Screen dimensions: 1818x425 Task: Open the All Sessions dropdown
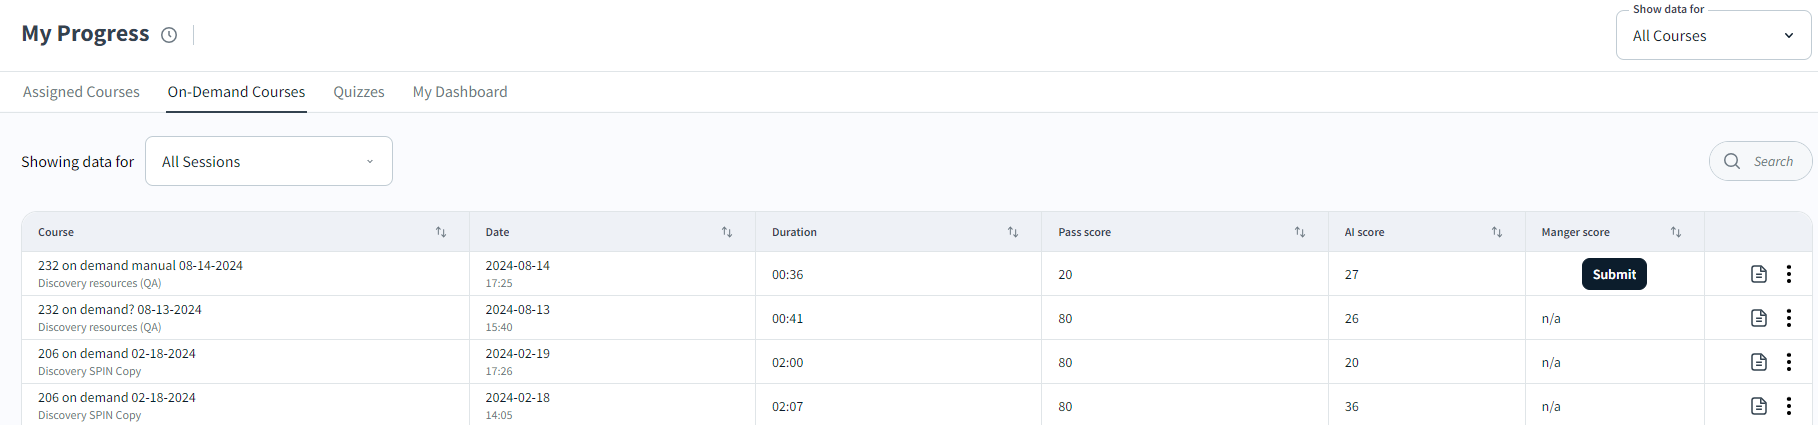268,162
